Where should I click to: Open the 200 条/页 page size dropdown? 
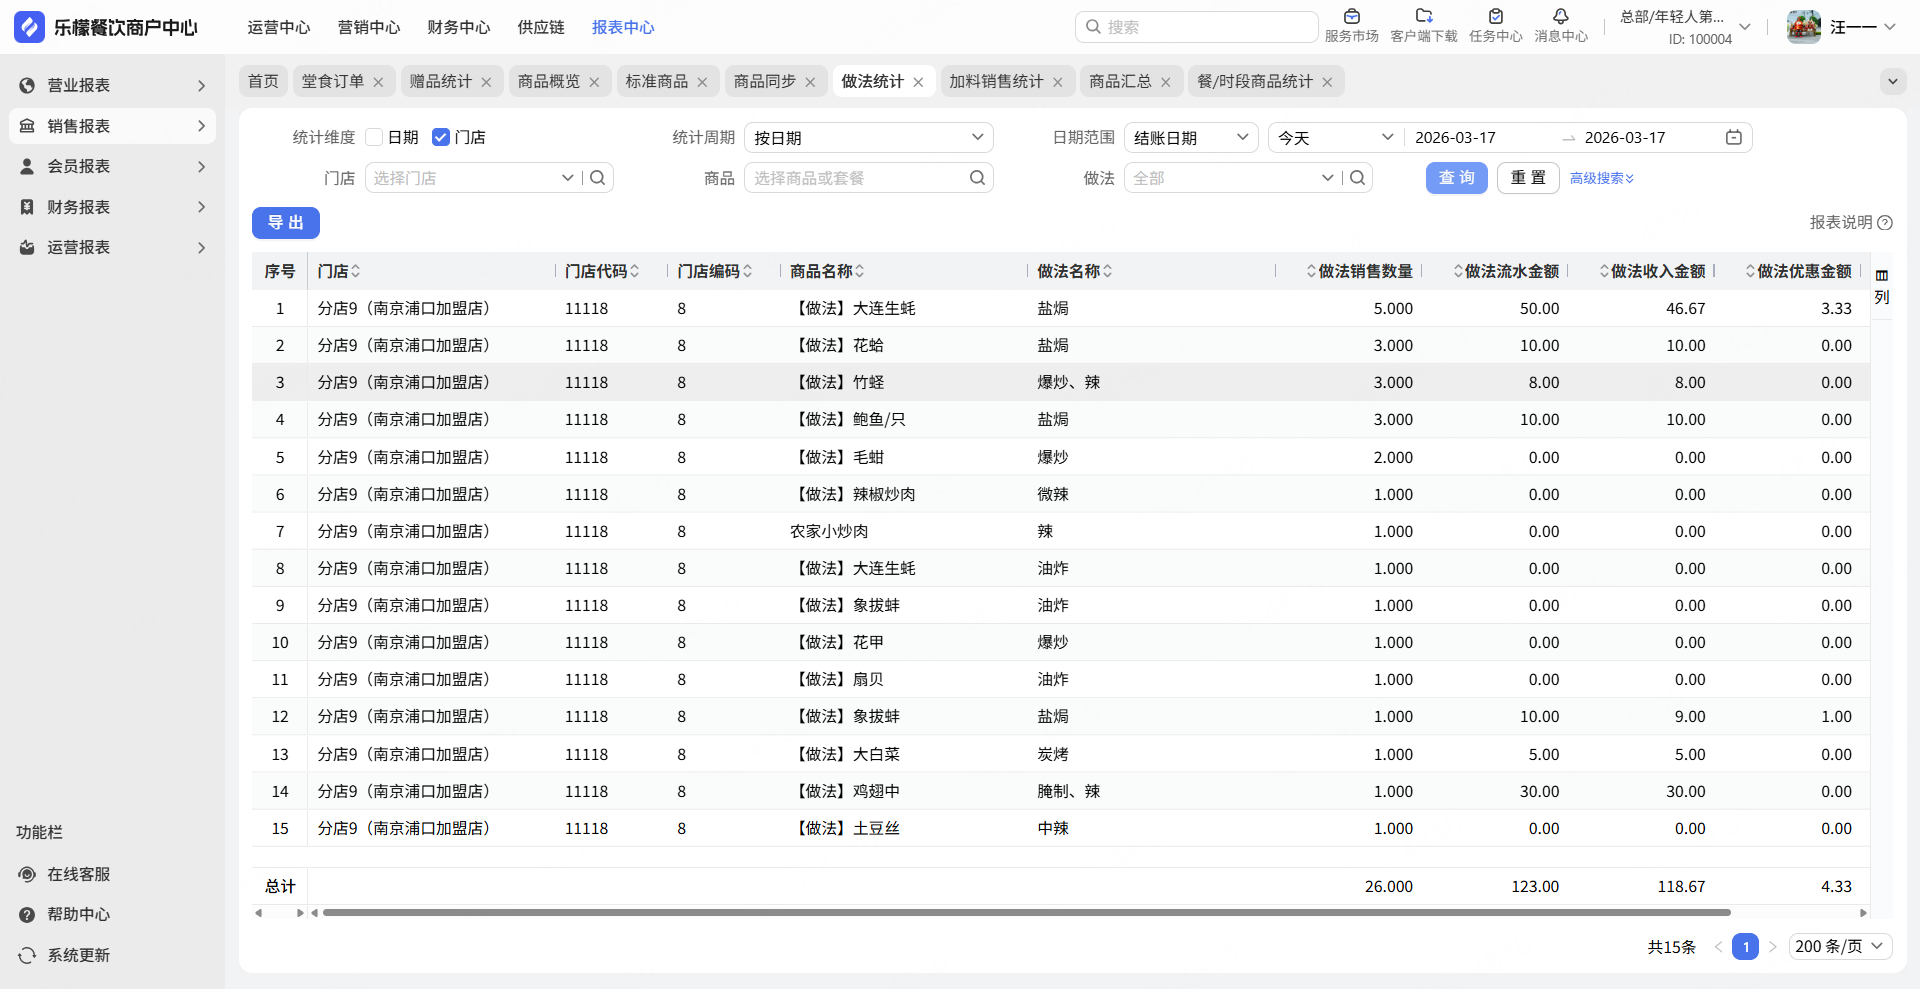(x=1838, y=947)
